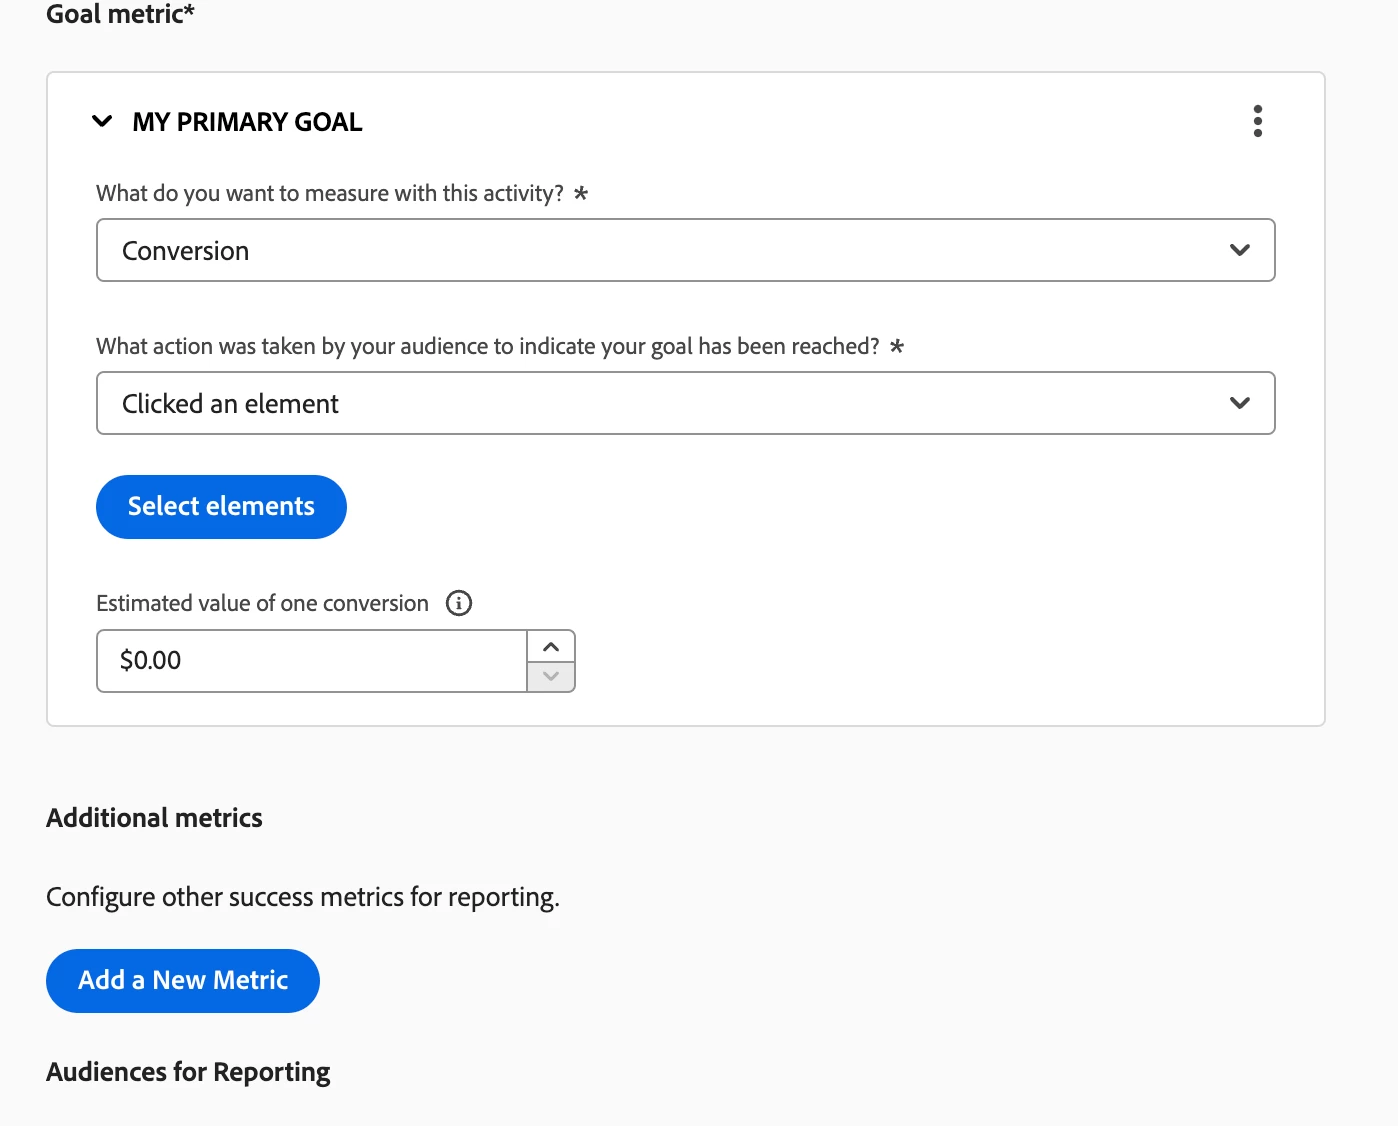The image size is (1398, 1126).
Task: Click the MY PRIMARY GOAL title text
Action: (x=247, y=122)
